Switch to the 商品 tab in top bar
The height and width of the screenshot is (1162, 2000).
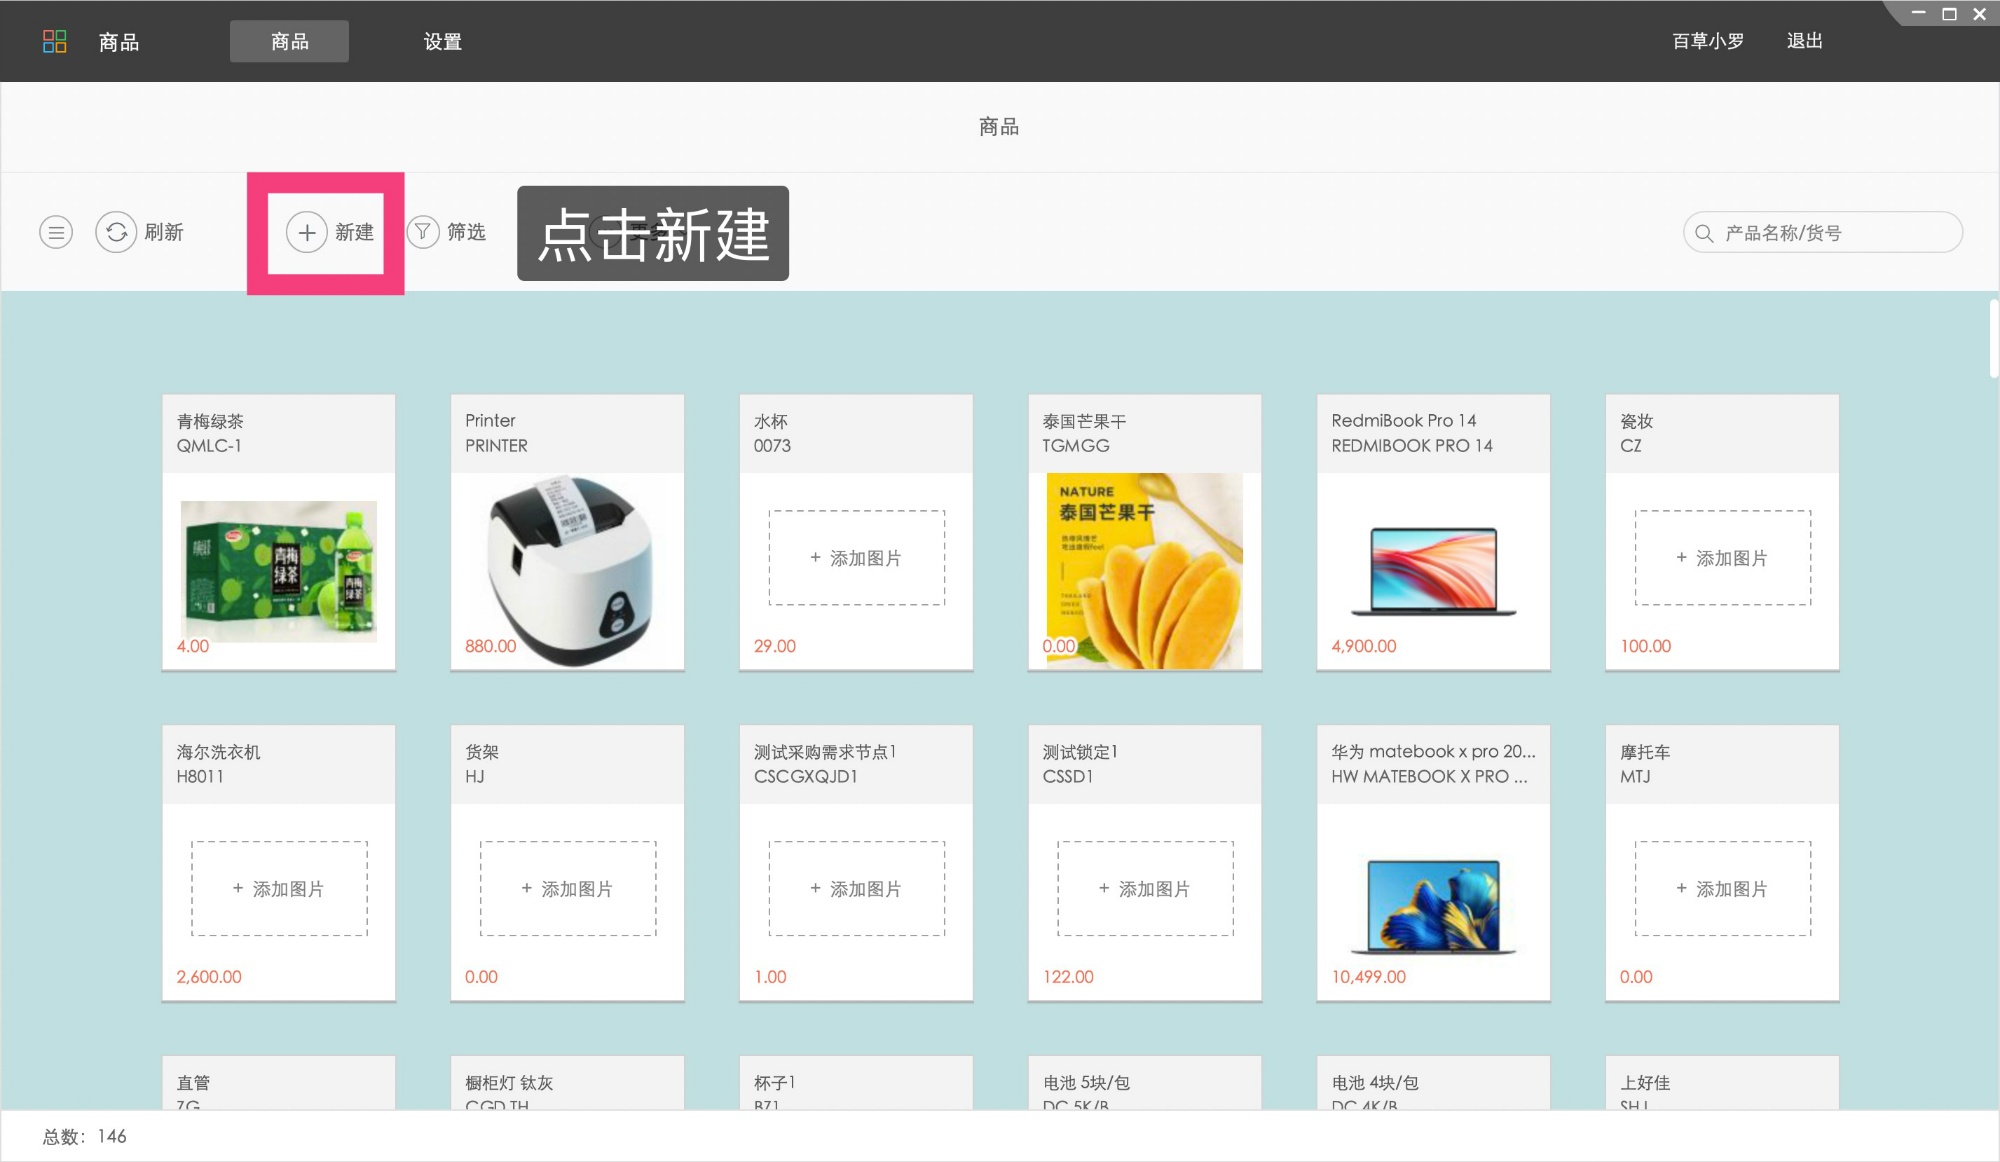[289, 41]
